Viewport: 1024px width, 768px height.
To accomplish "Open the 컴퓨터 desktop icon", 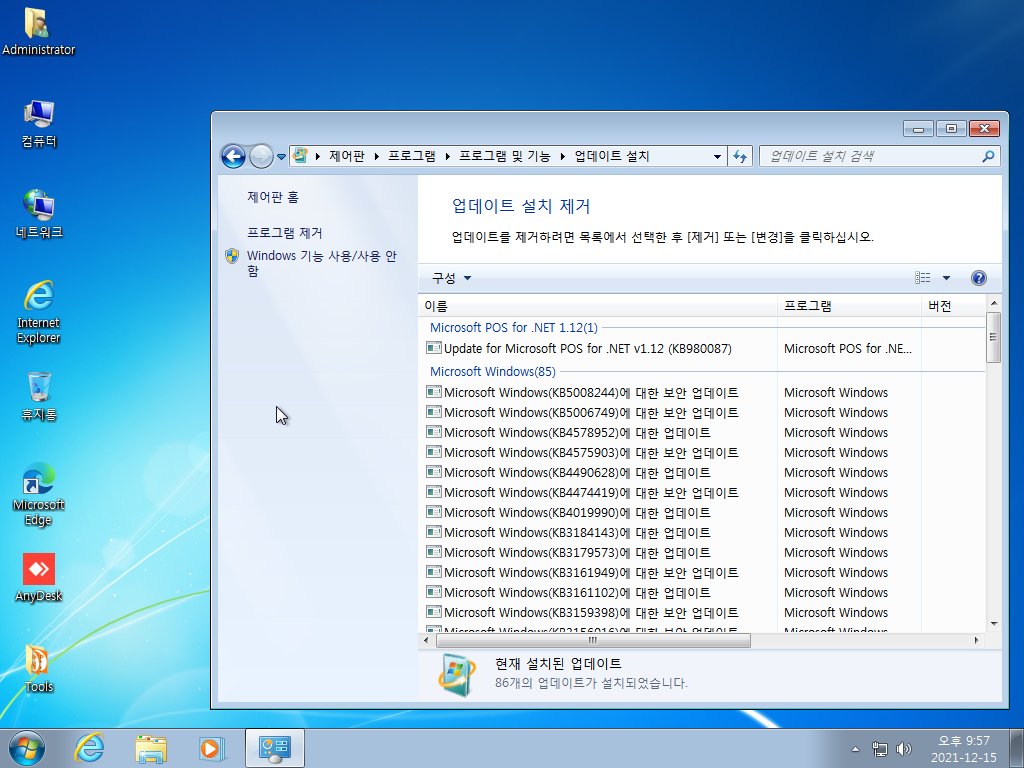I will (39, 124).
